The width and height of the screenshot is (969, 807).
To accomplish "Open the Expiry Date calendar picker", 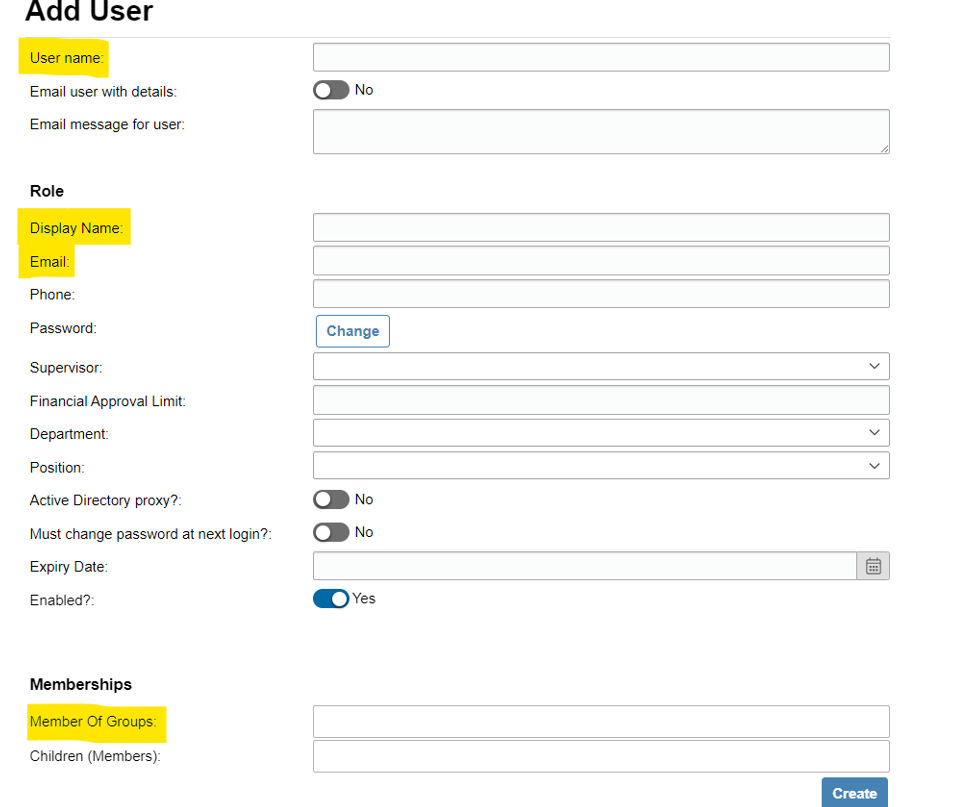I will point(873,566).
